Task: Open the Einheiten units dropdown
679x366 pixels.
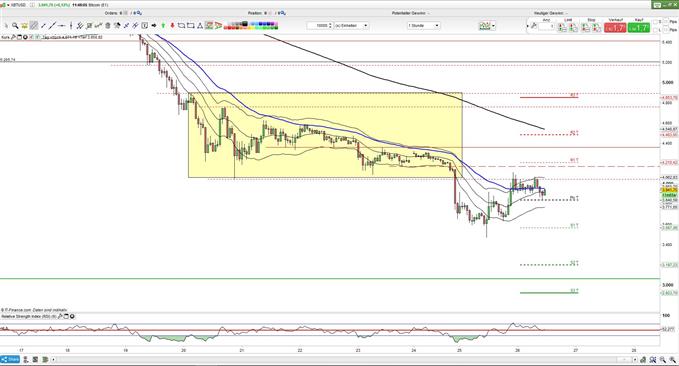Action: 351,26
